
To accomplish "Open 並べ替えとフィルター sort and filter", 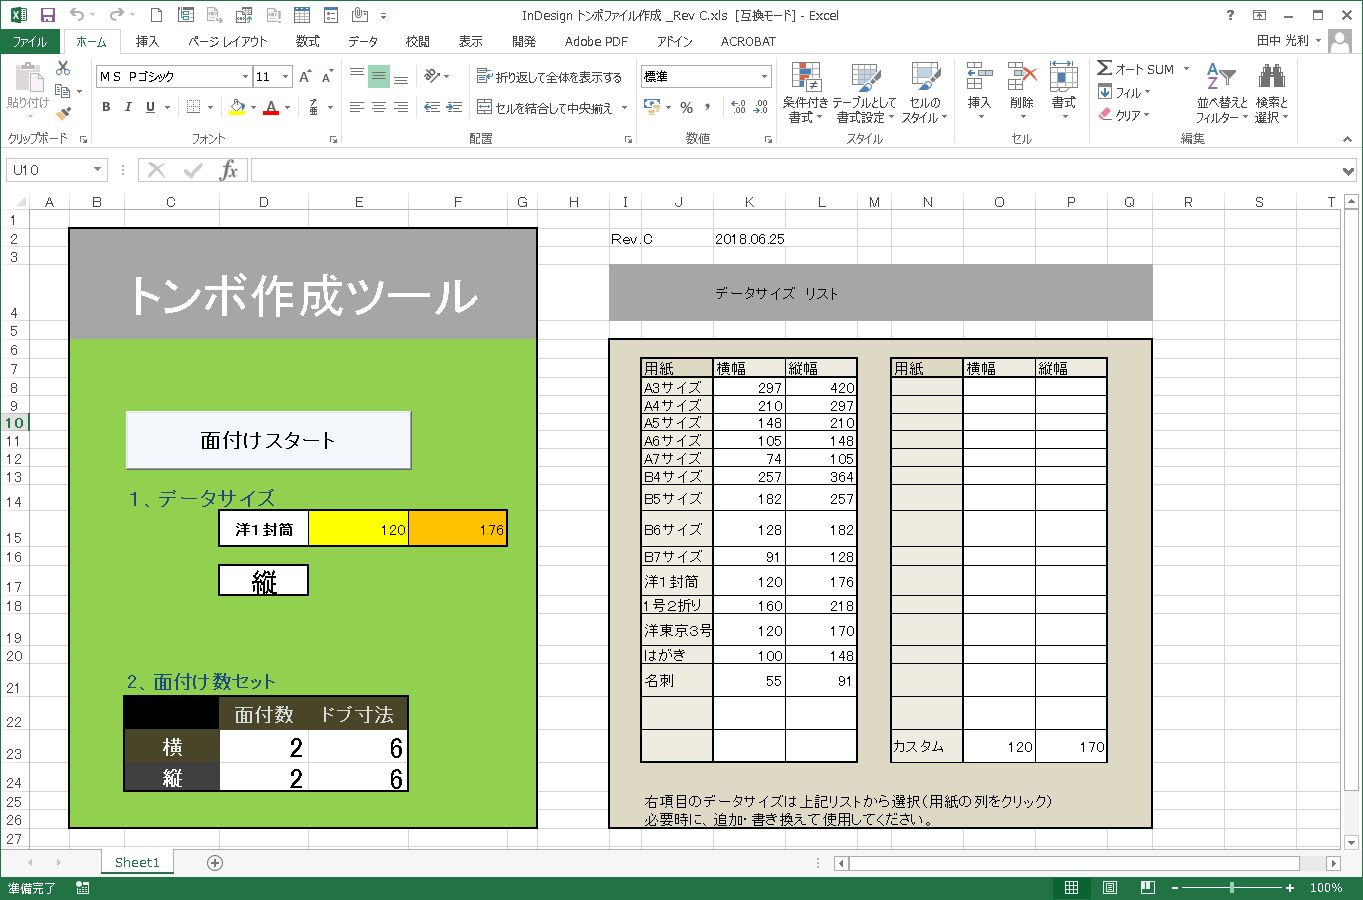I will point(1220,93).
